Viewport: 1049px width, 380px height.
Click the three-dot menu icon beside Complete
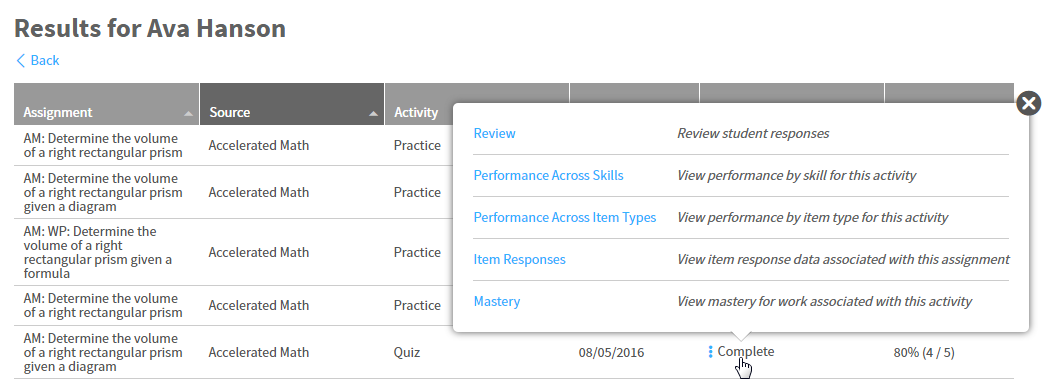point(710,352)
